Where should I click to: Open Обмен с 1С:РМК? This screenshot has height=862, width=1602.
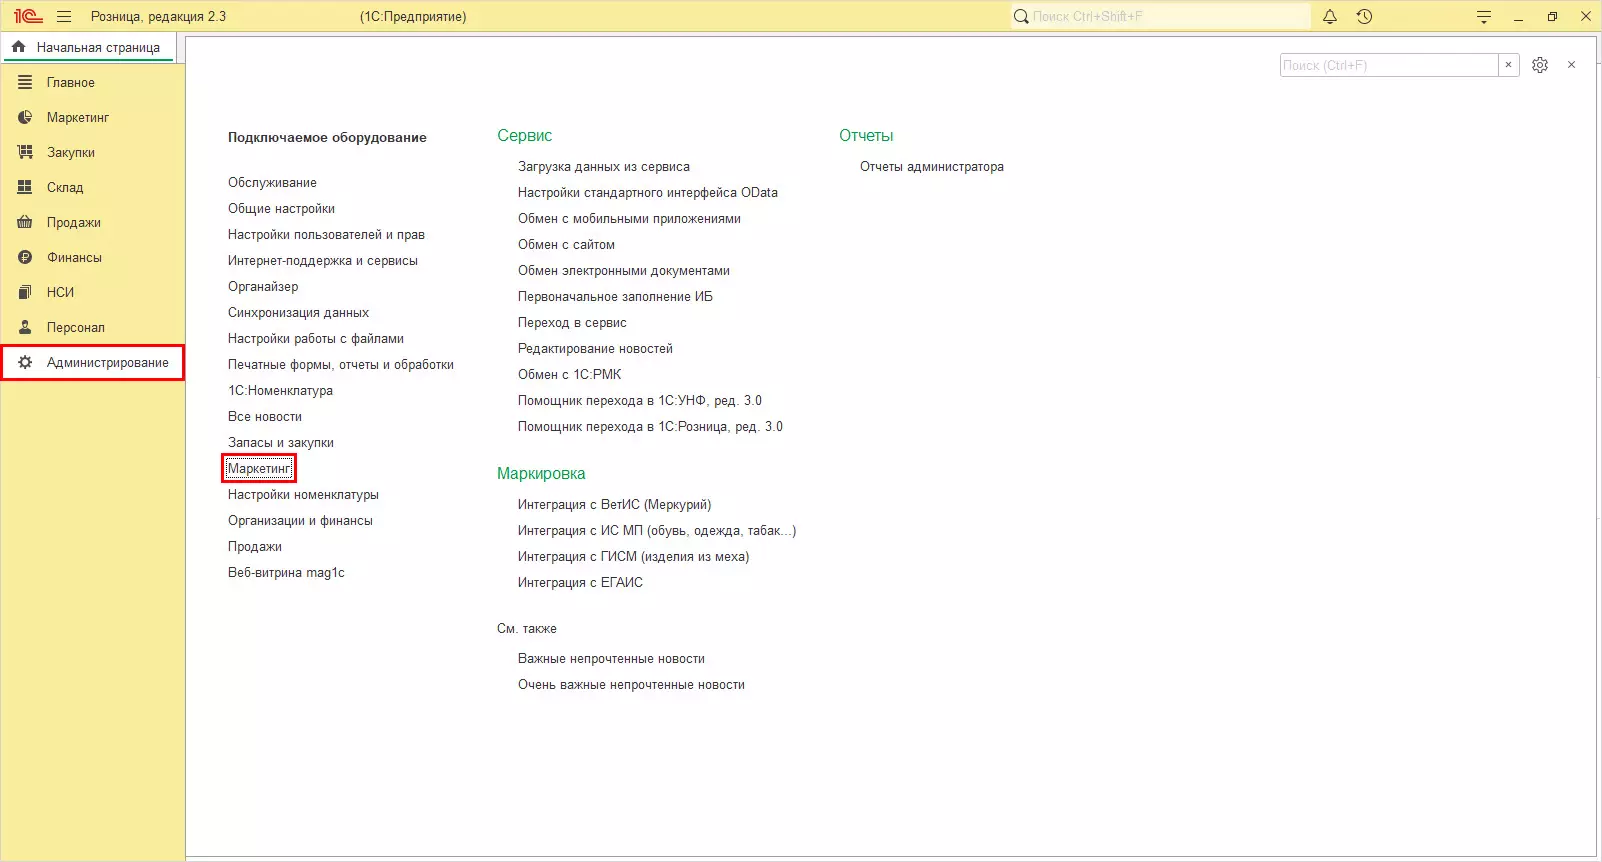click(569, 375)
